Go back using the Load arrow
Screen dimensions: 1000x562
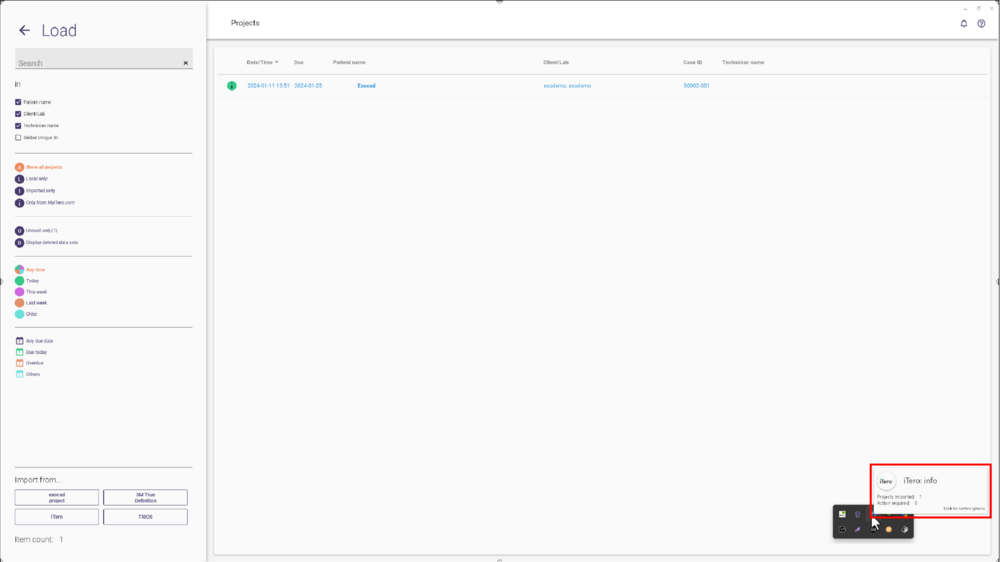[x=24, y=31]
